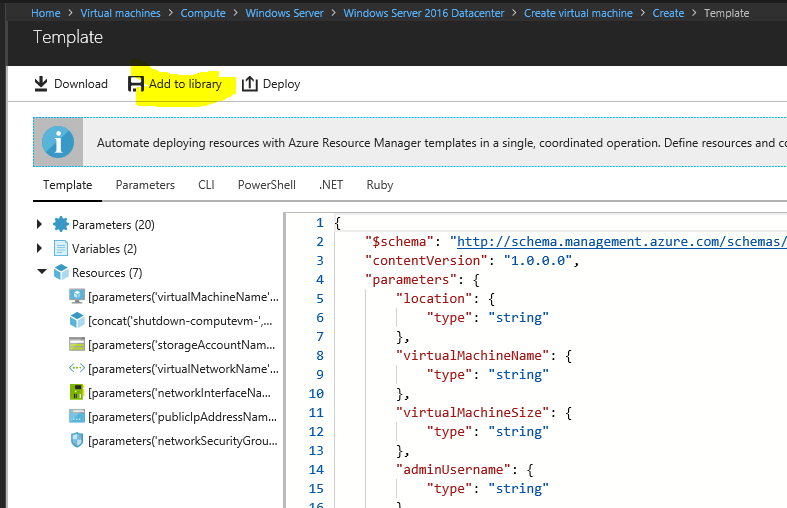787x508 pixels.
Task: Click the virtual machine monitor icon
Action: pos(77,296)
